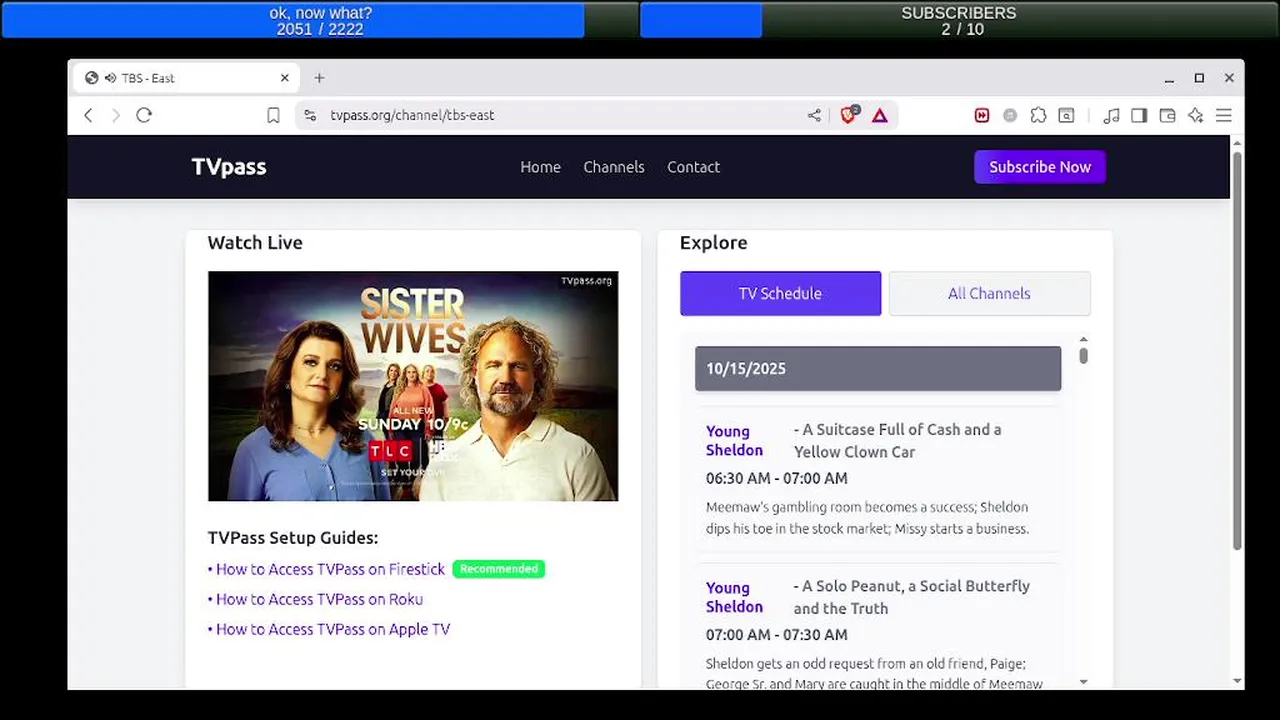The width and height of the screenshot is (1280, 720).
Task: Open the Channels navigation link
Action: [614, 167]
